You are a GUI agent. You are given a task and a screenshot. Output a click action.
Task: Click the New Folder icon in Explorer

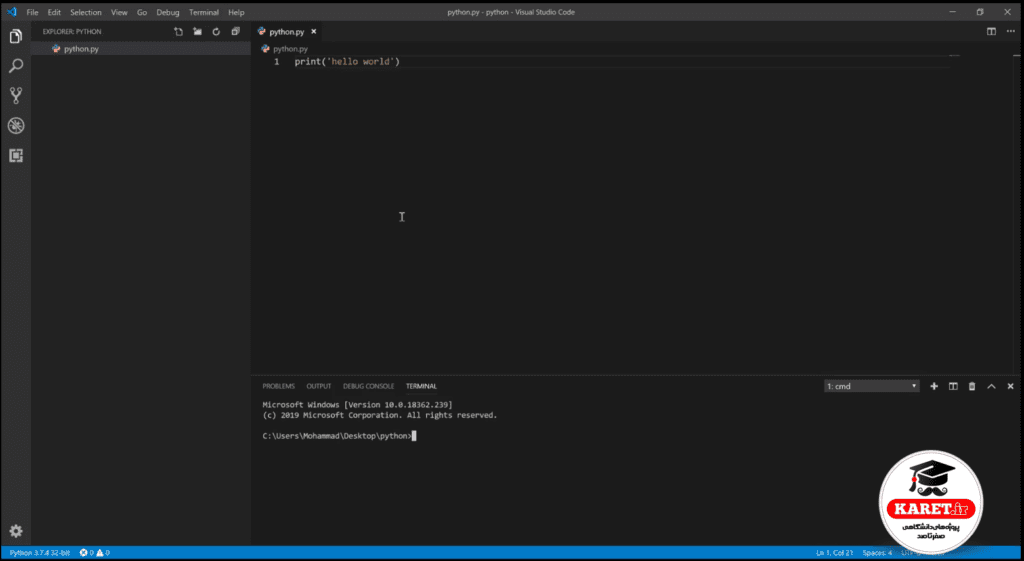tap(197, 31)
